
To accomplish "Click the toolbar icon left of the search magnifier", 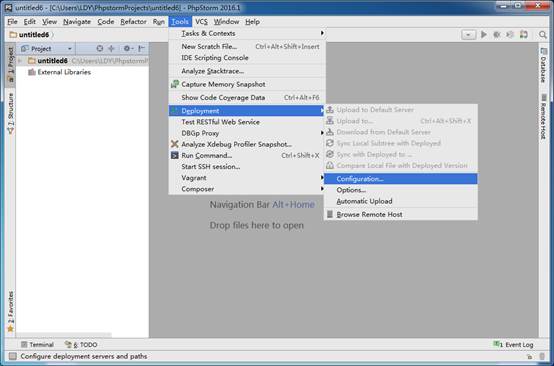I will (523, 35).
